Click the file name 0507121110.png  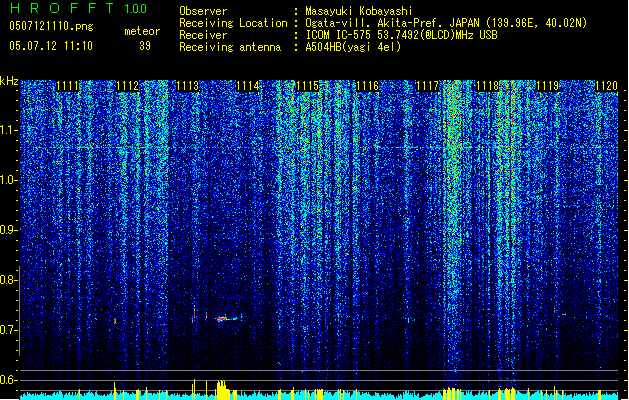click(x=51, y=26)
